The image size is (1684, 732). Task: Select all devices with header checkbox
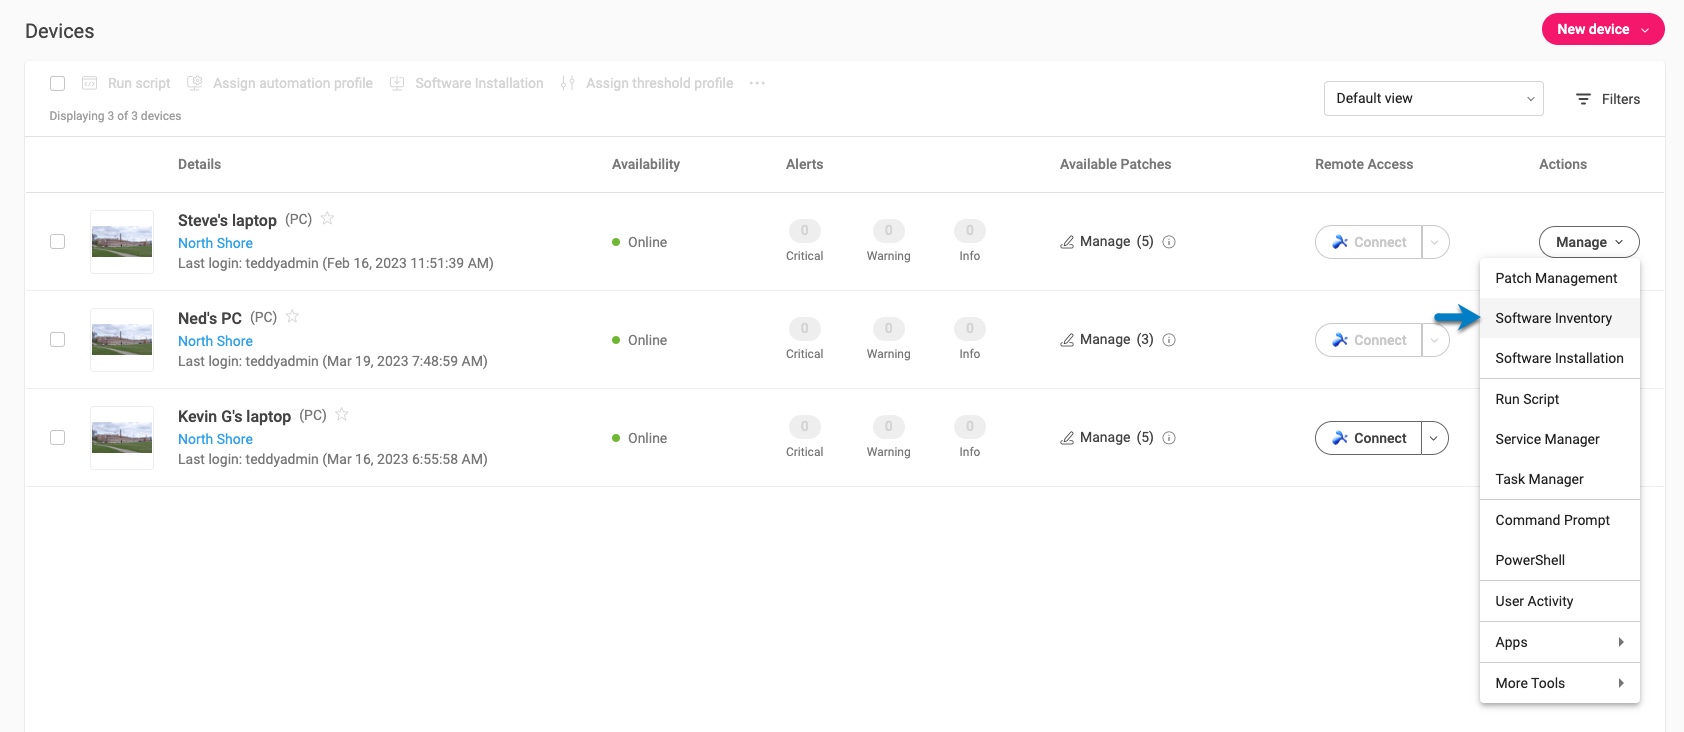57,83
